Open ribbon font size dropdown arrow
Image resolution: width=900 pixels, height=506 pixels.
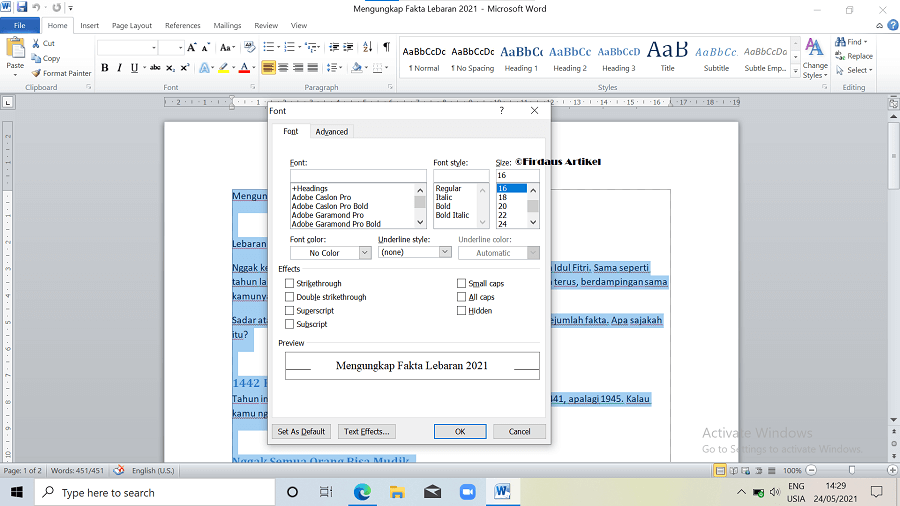(180, 48)
